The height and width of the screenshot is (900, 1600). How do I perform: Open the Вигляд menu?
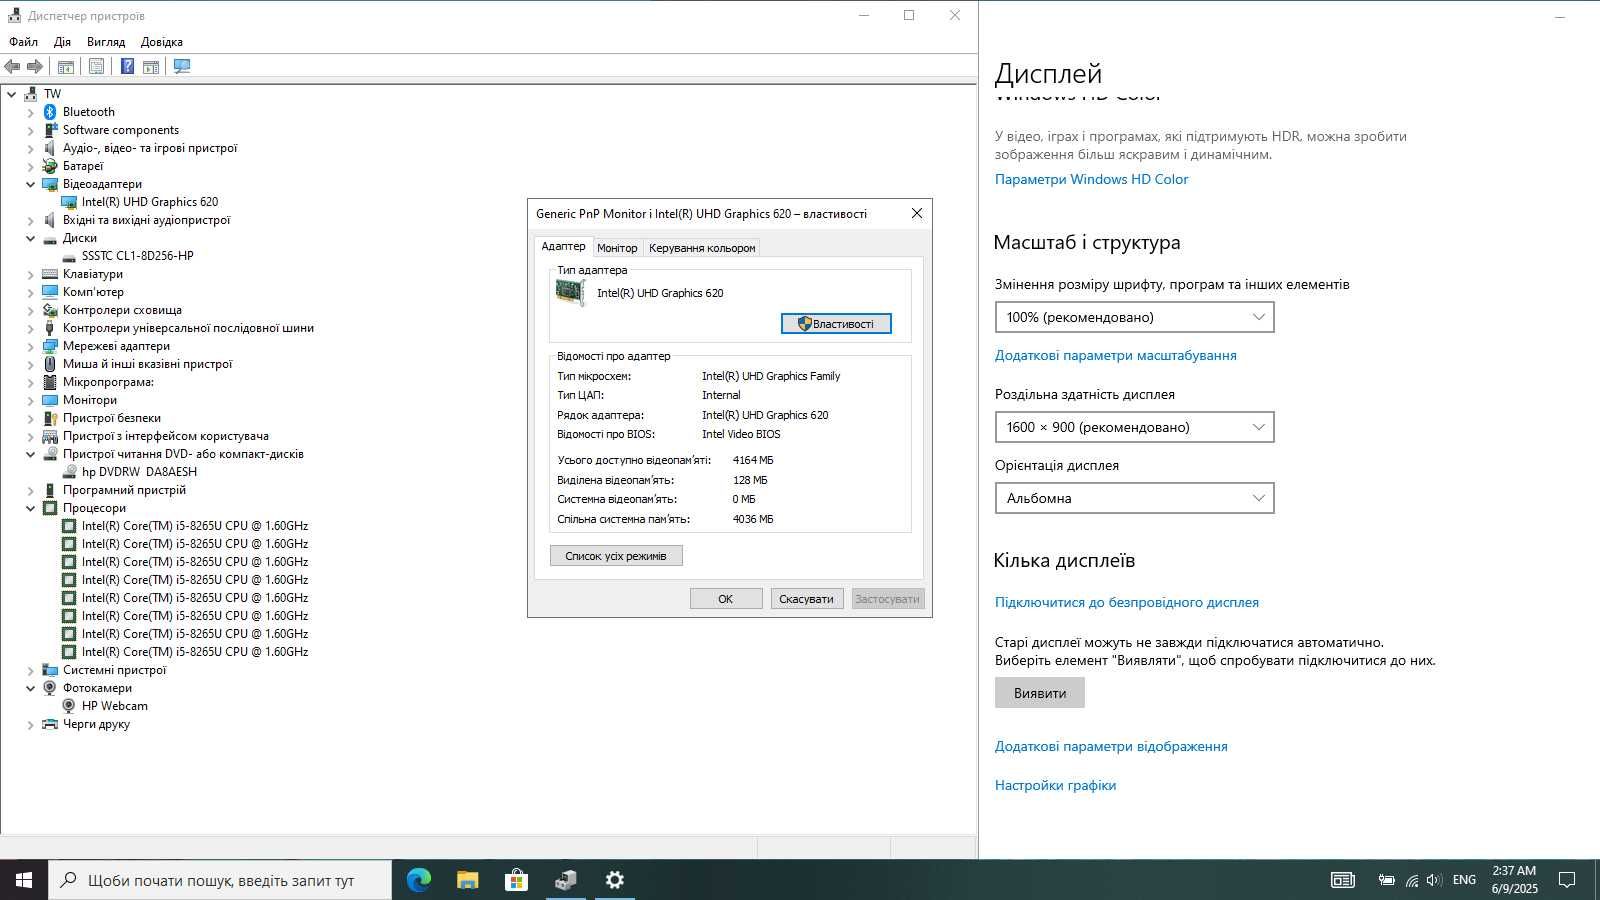(106, 42)
